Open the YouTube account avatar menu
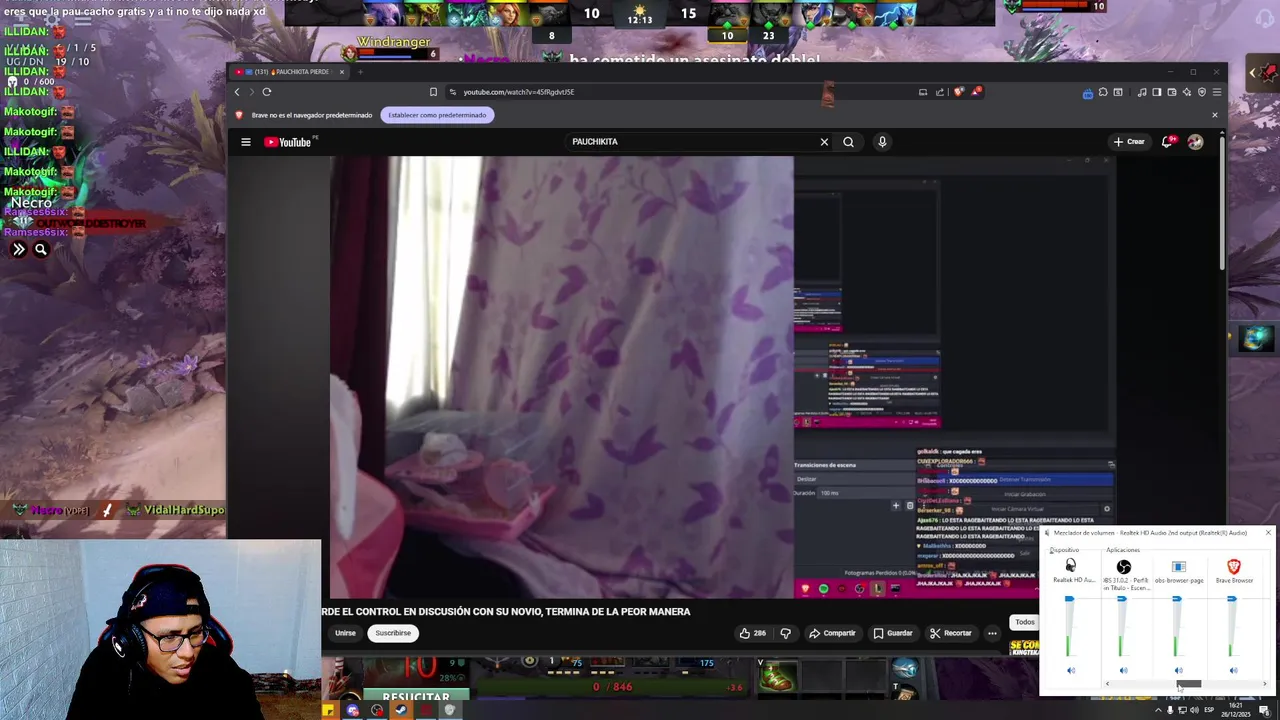 (1195, 142)
